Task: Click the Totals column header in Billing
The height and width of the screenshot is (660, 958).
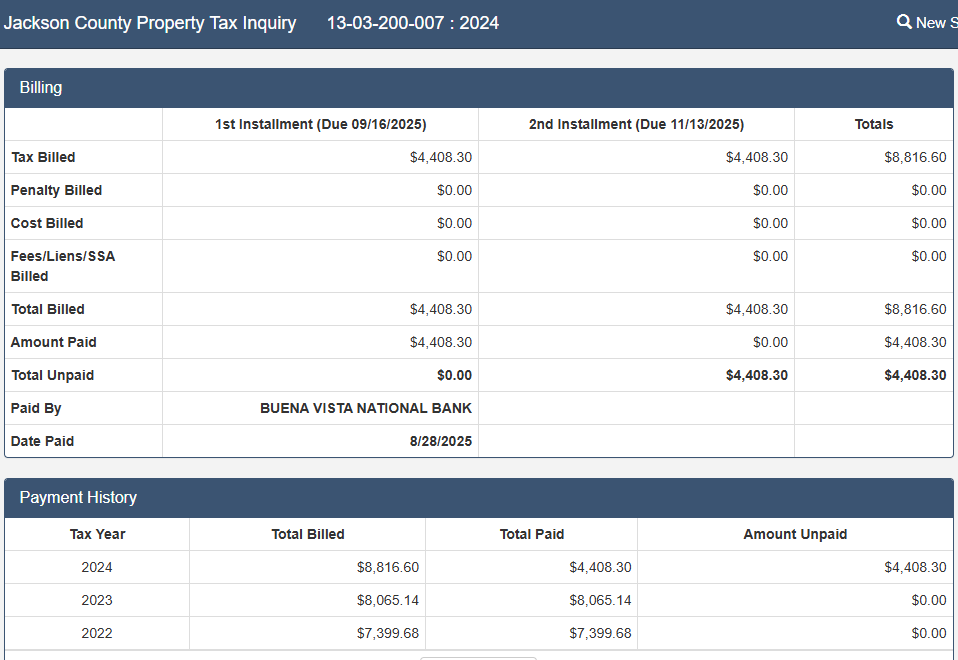Action: click(x=873, y=124)
